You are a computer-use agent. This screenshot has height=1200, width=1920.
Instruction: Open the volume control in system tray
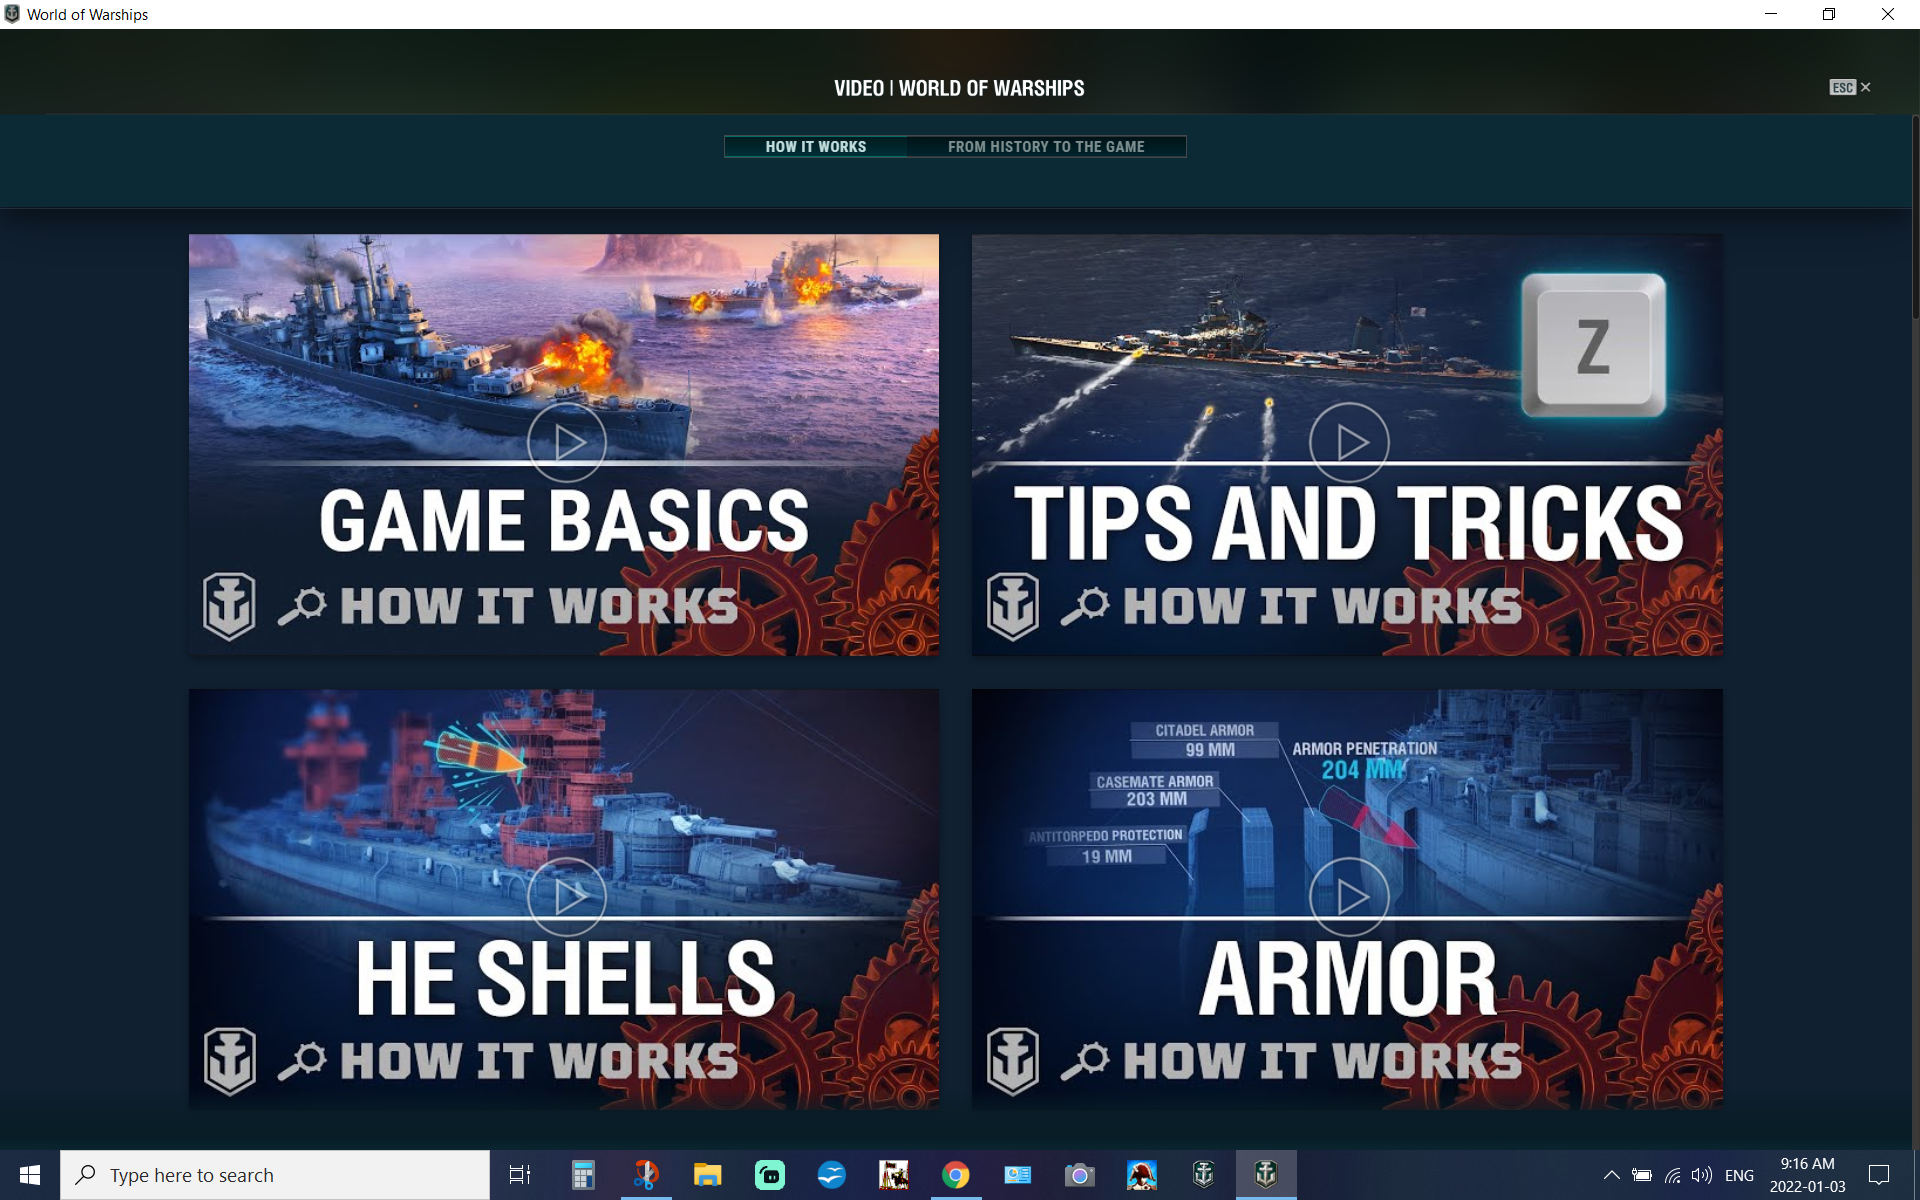coord(1701,1175)
